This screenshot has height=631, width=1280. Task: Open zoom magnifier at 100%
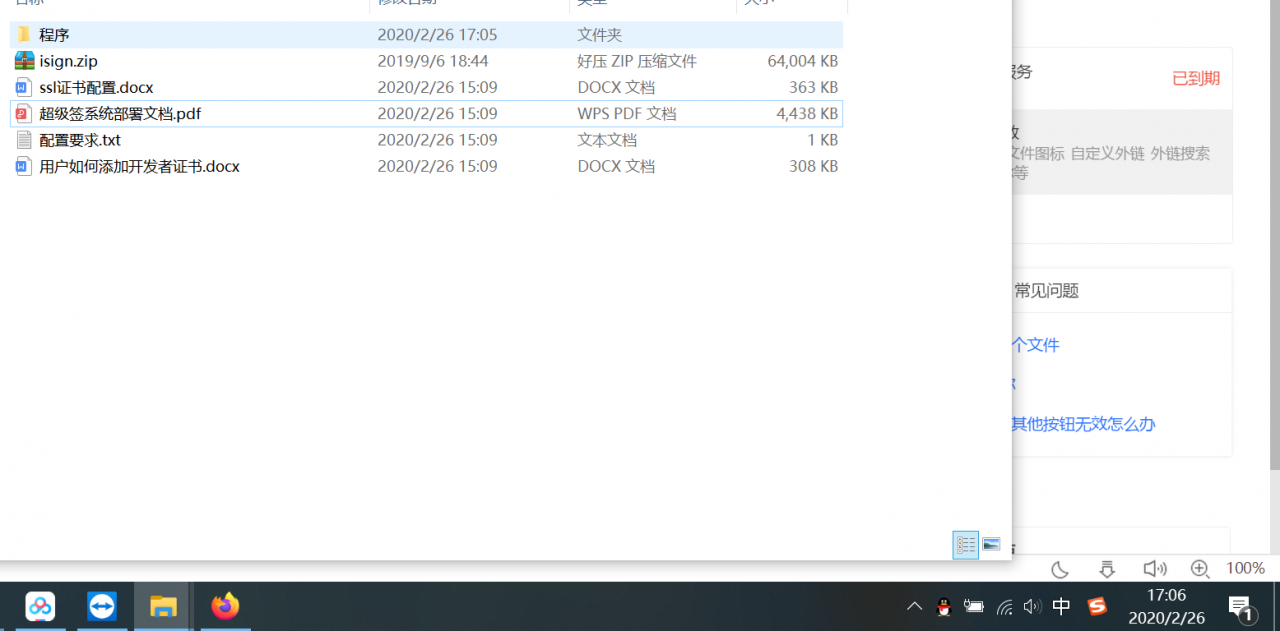coord(1200,569)
